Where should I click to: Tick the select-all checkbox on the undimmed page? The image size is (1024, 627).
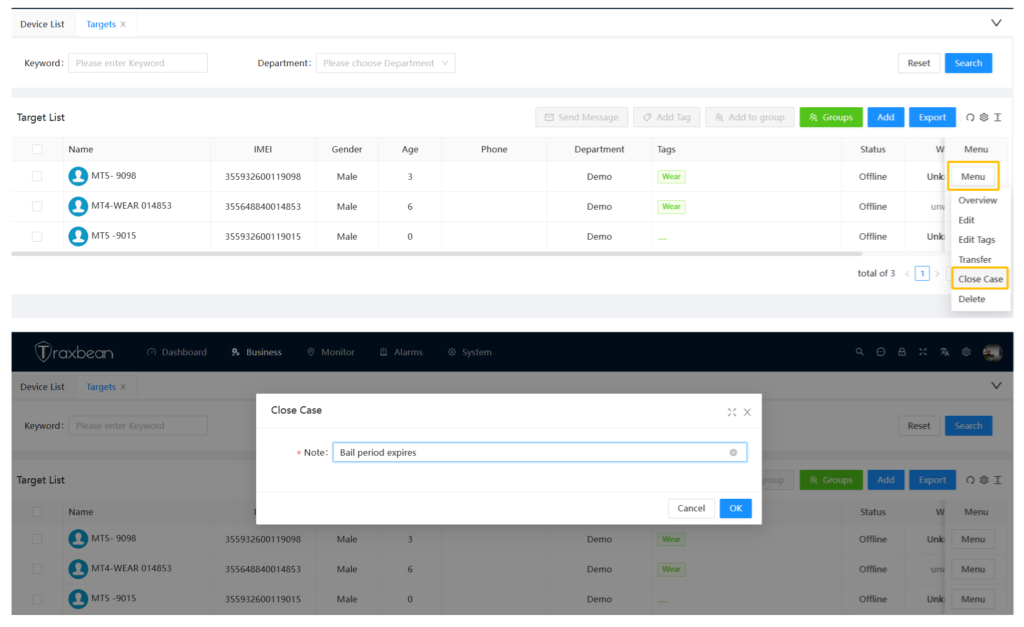[x=37, y=149]
